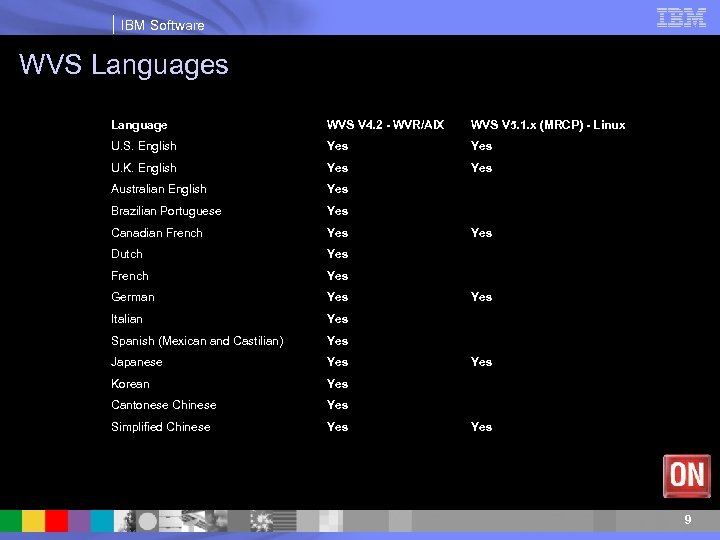Image resolution: width=720 pixels, height=540 pixels.
Task: Select the 'Language' column header
Action: click(139, 125)
